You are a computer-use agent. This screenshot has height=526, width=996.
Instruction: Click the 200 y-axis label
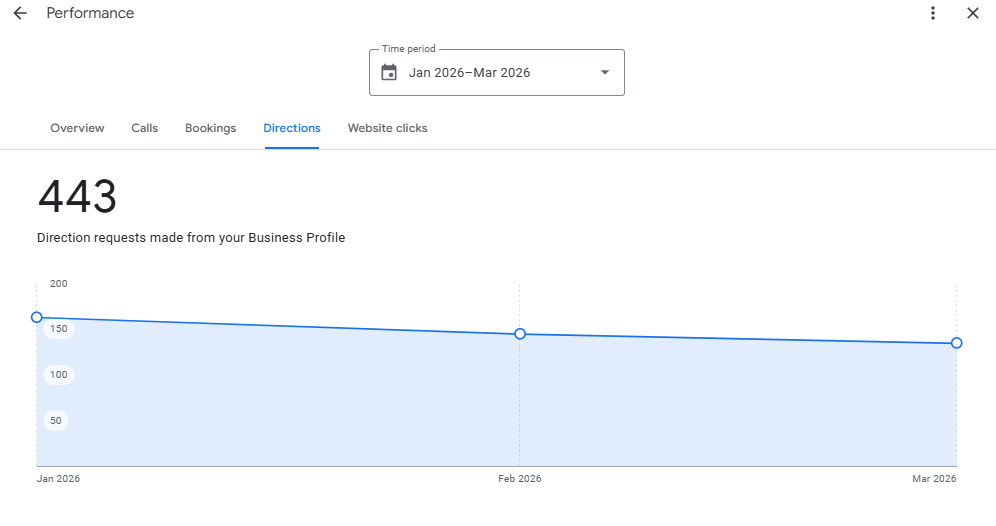(x=58, y=283)
